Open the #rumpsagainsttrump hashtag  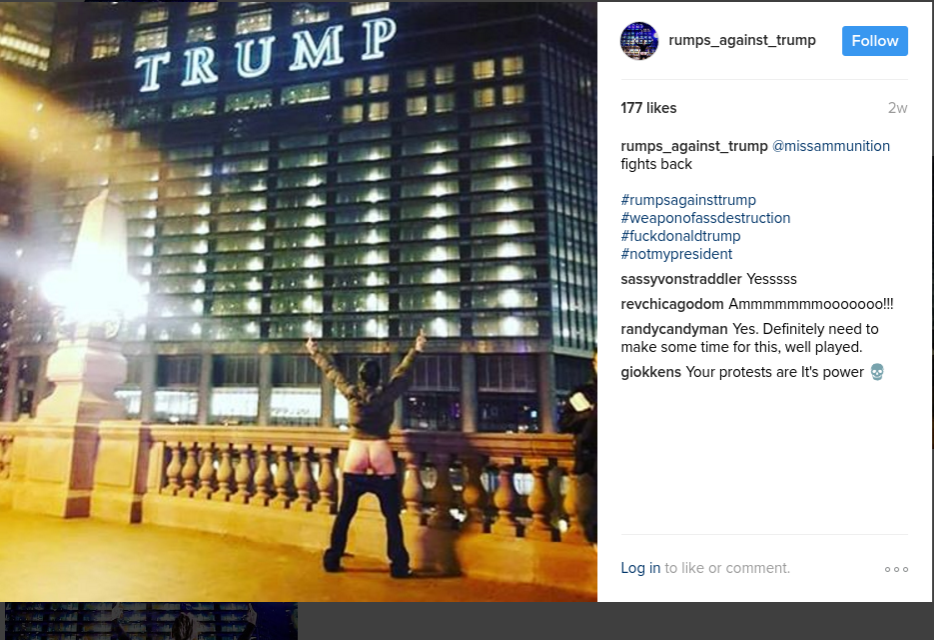[x=688, y=200]
